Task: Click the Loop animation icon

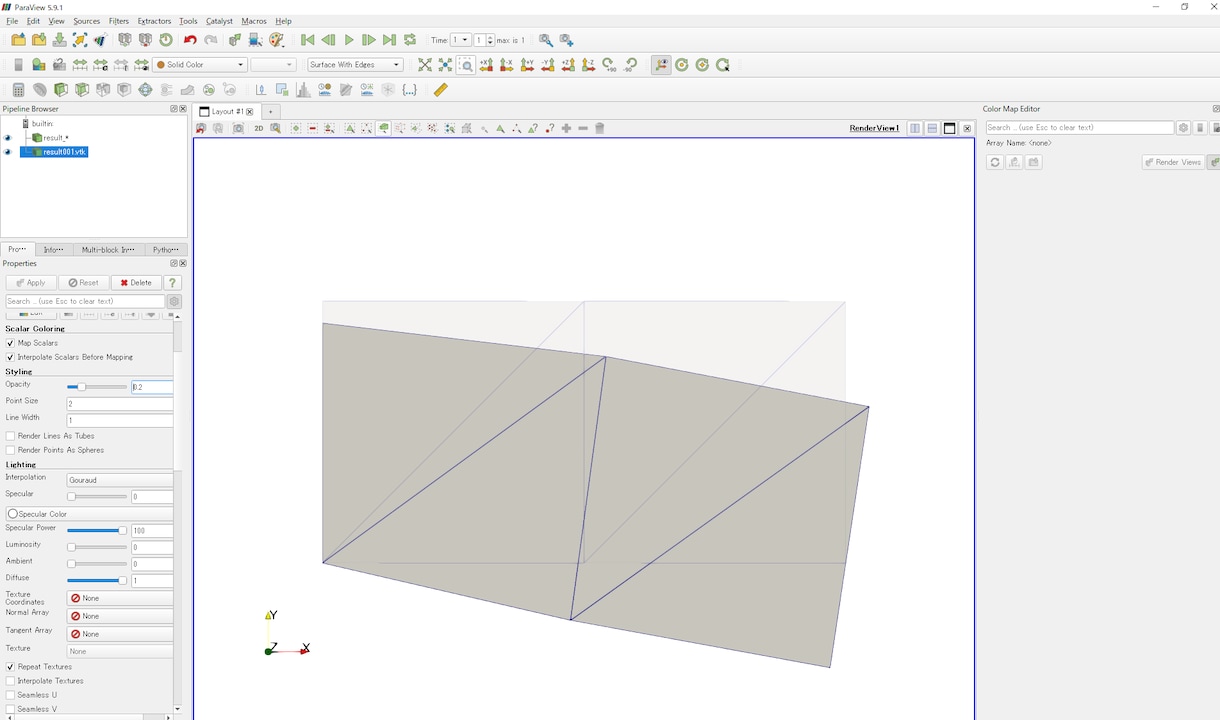Action: pyautogui.click(x=410, y=40)
